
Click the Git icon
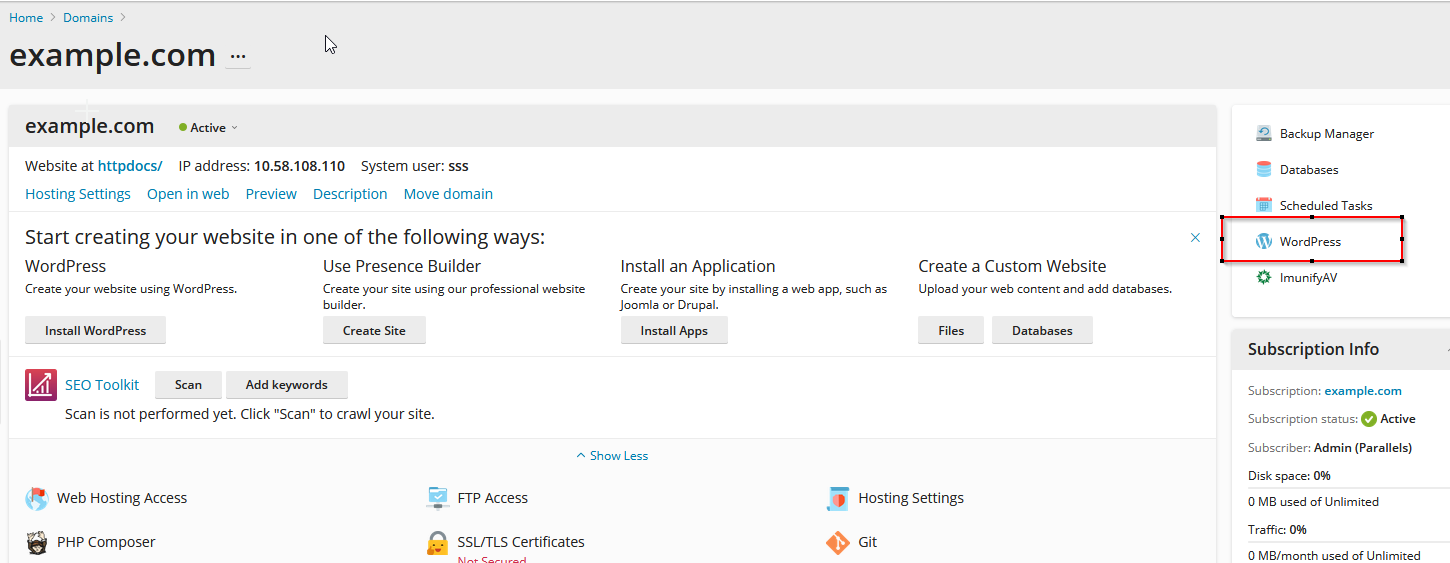[x=837, y=542]
